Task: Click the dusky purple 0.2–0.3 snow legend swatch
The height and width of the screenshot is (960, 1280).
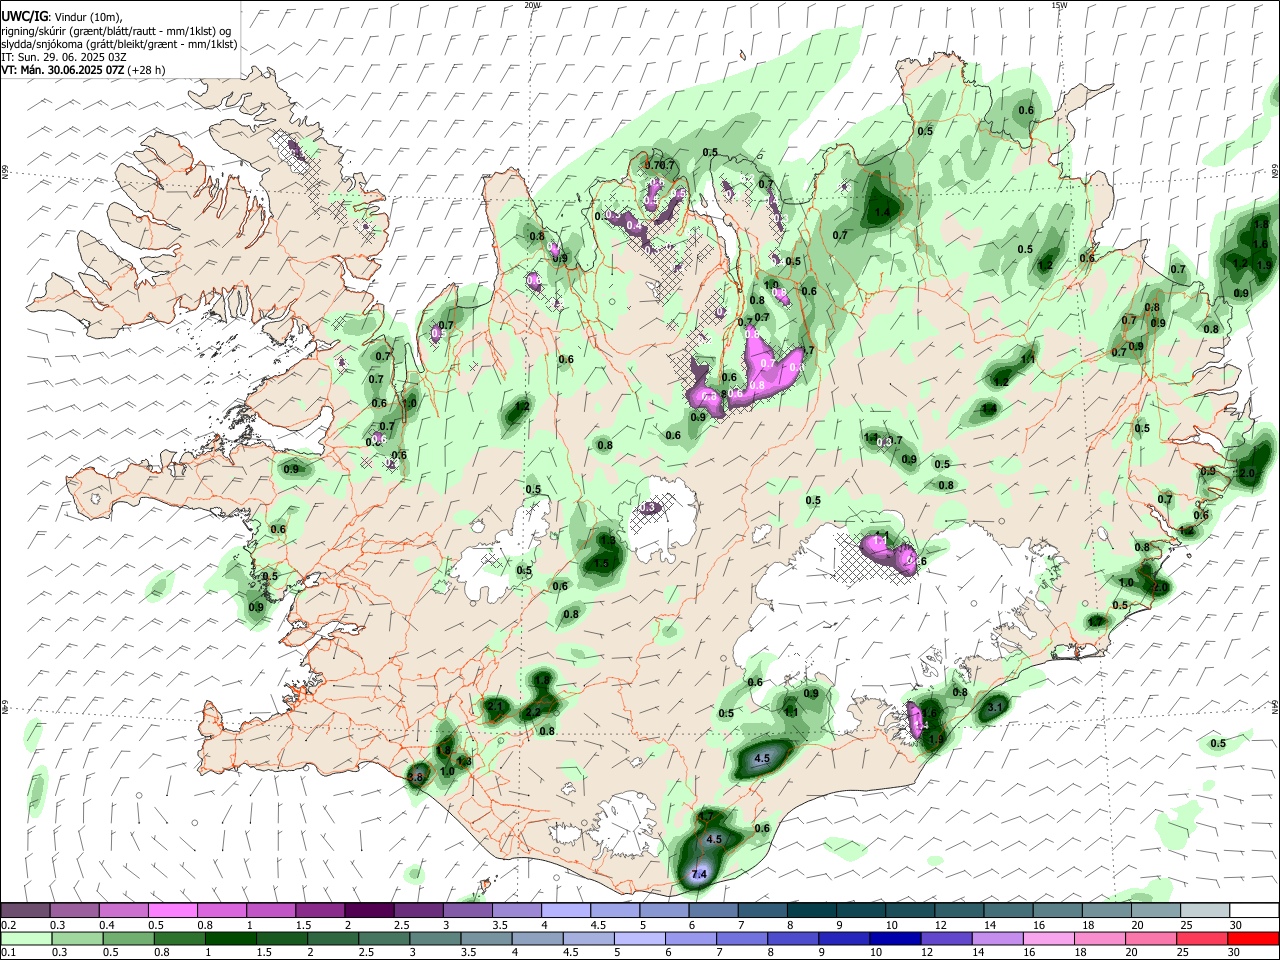Action: pos(25,911)
